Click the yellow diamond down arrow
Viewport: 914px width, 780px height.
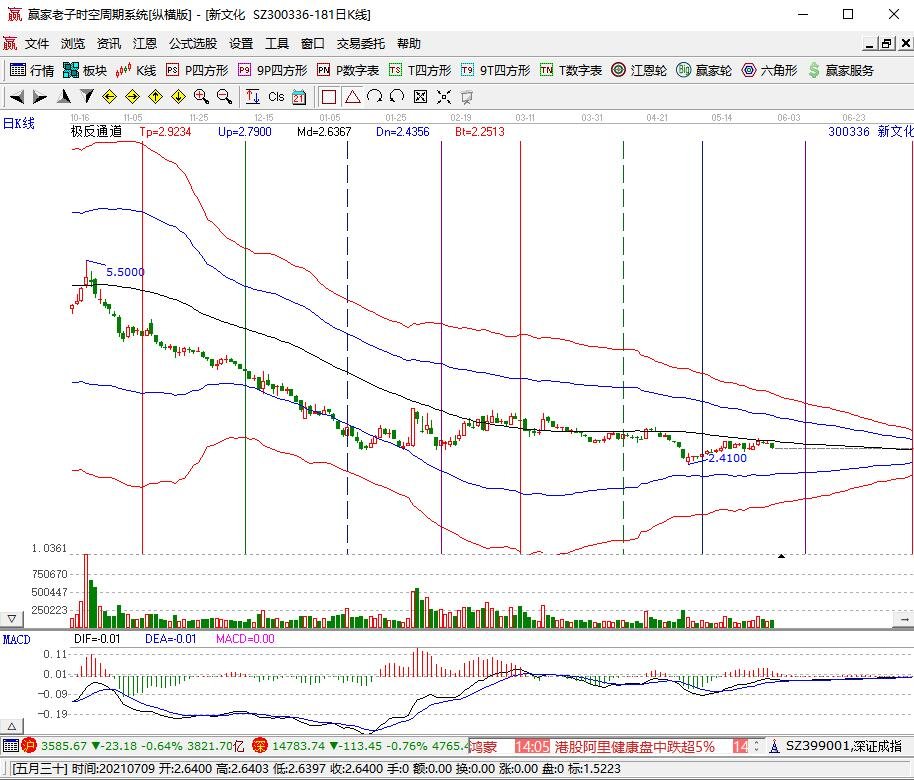[x=178, y=97]
